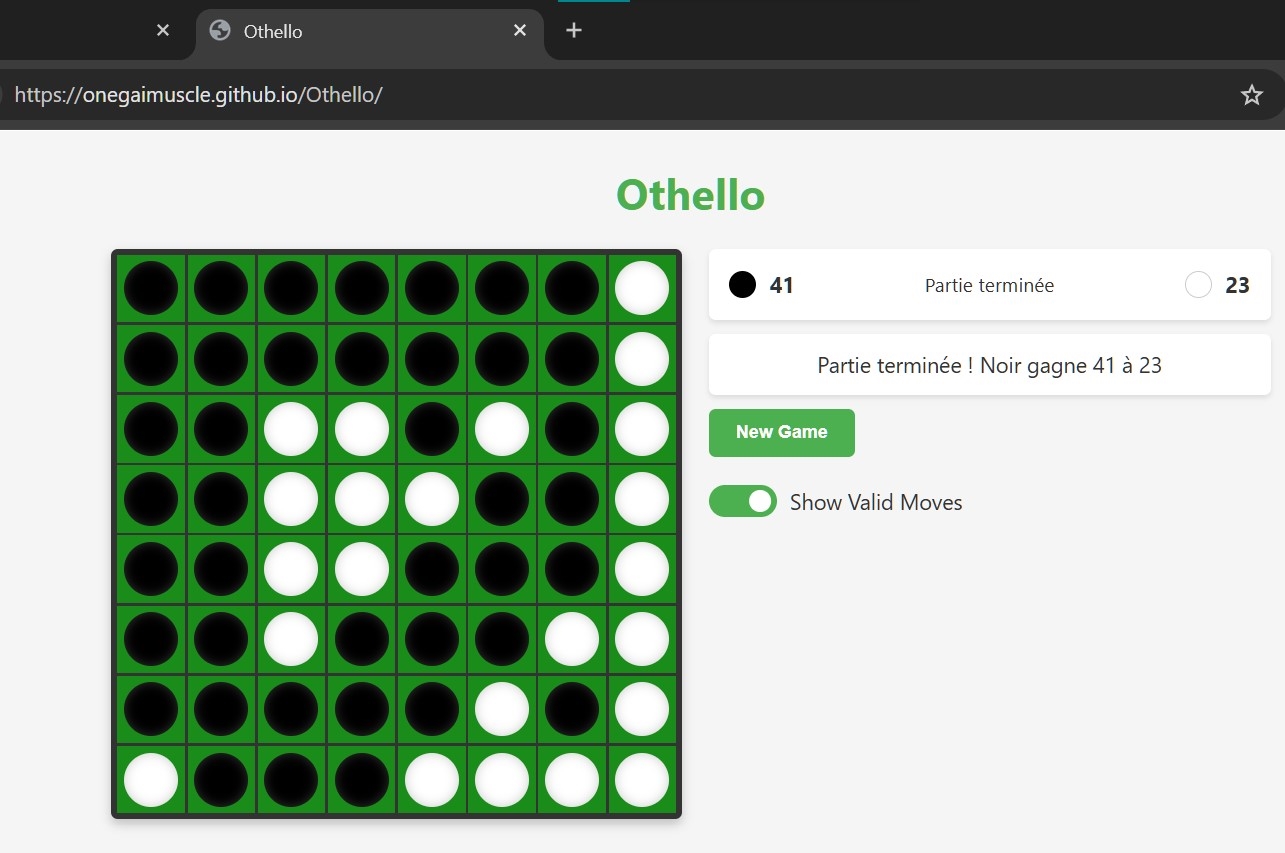
Task: Focus the address bar URL field
Action: [600, 95]
